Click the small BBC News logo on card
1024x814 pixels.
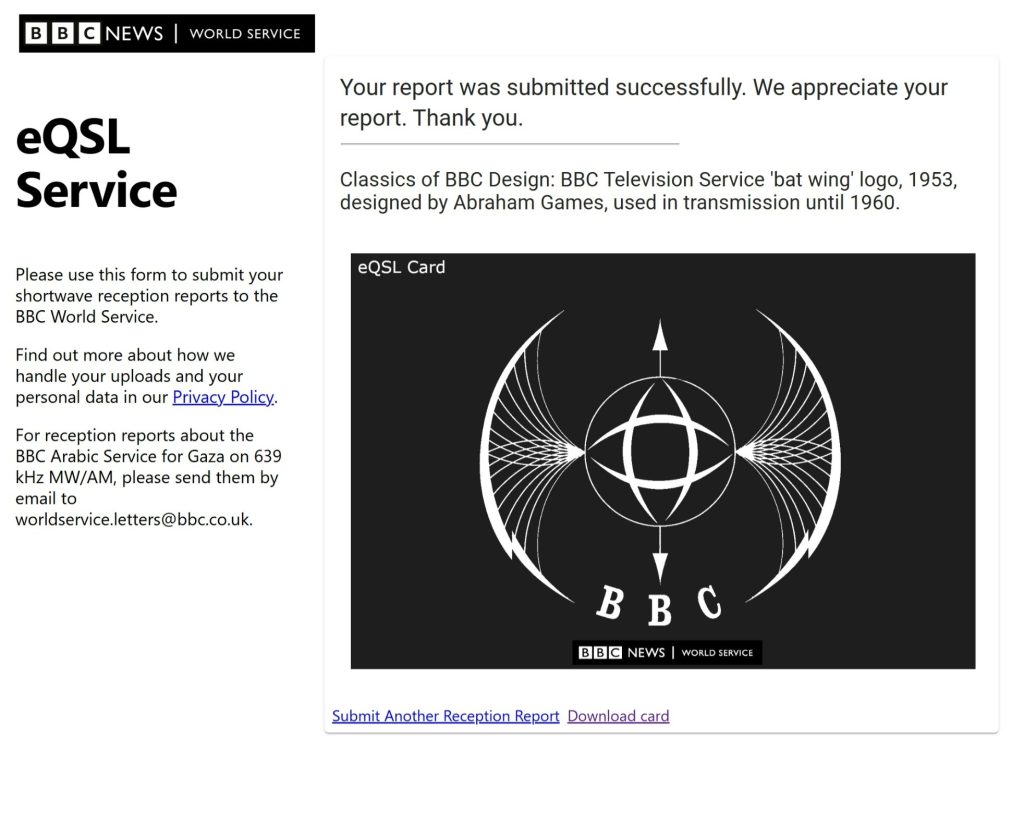pos(667,653)
